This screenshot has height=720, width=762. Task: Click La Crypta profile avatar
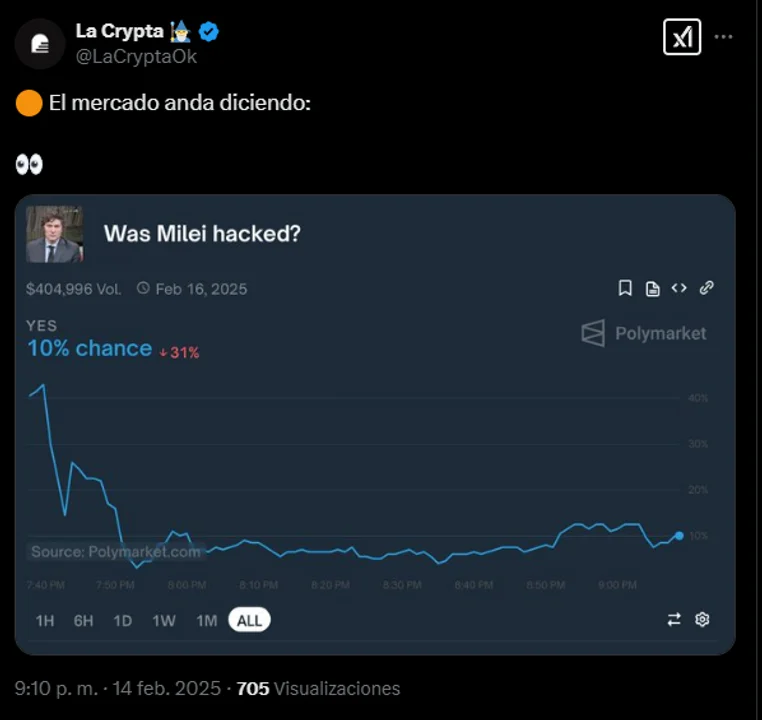(x=40, y=43)
